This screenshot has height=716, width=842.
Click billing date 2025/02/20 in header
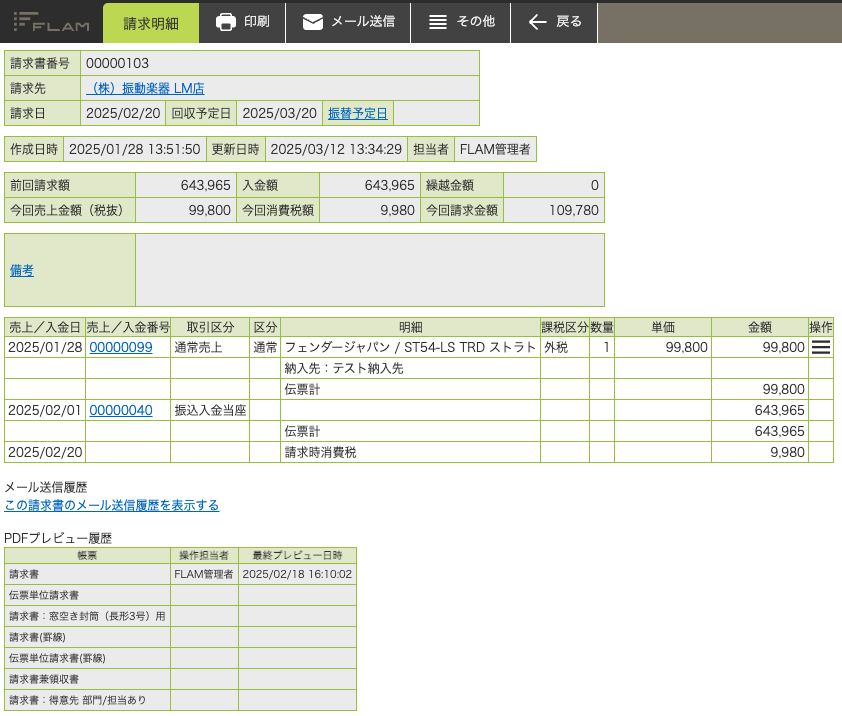(x=123, y=113)
